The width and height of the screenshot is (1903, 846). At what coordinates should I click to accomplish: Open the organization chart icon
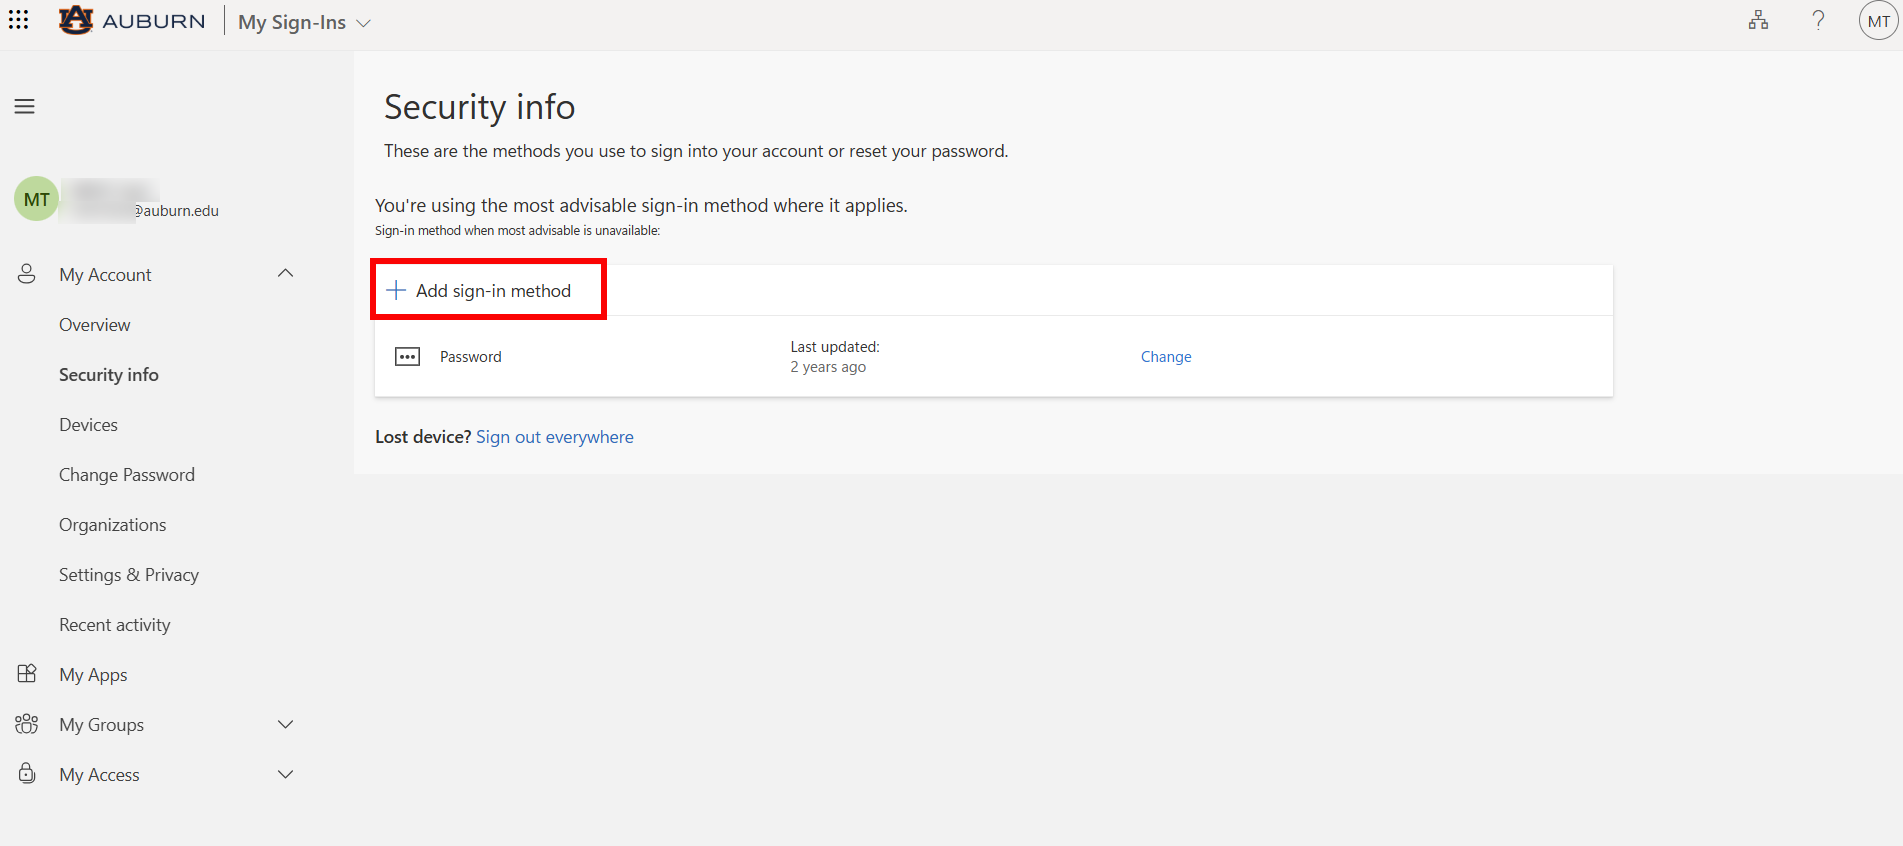click(x=1758, y=20)
